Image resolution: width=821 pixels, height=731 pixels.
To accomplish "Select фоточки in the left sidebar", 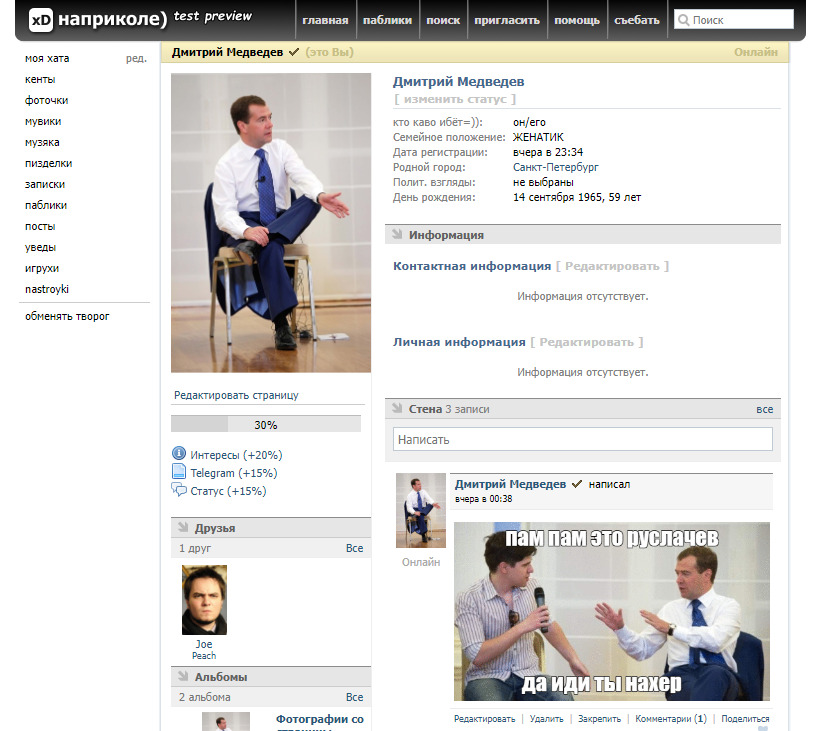I will pyautogui.click(x=47, y=100).
